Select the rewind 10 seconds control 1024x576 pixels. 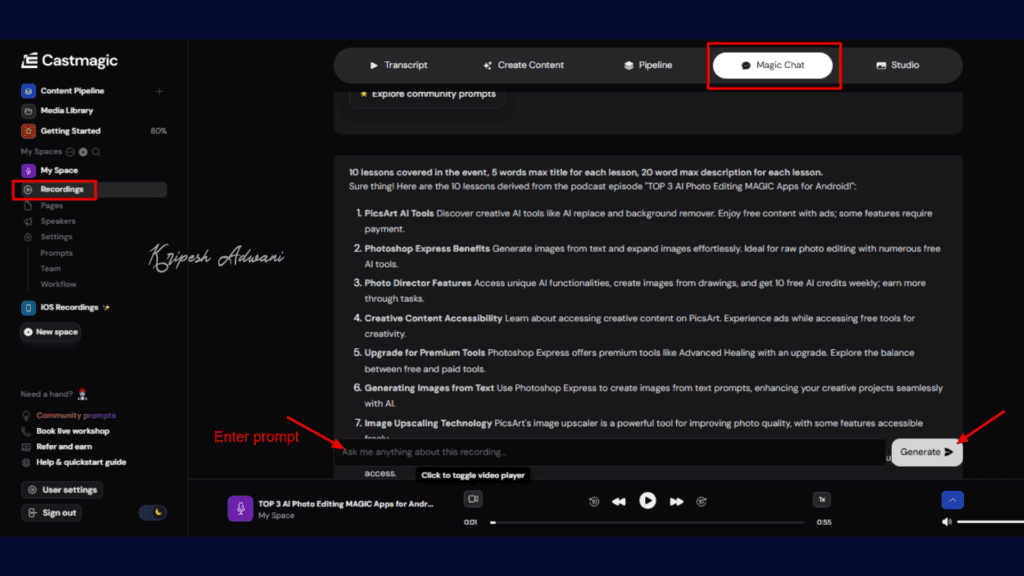point(595,501)
